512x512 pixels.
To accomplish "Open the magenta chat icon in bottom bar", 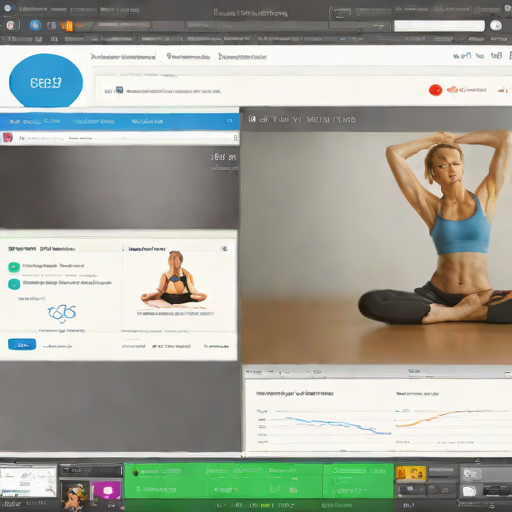I will (x=106, y=490).
